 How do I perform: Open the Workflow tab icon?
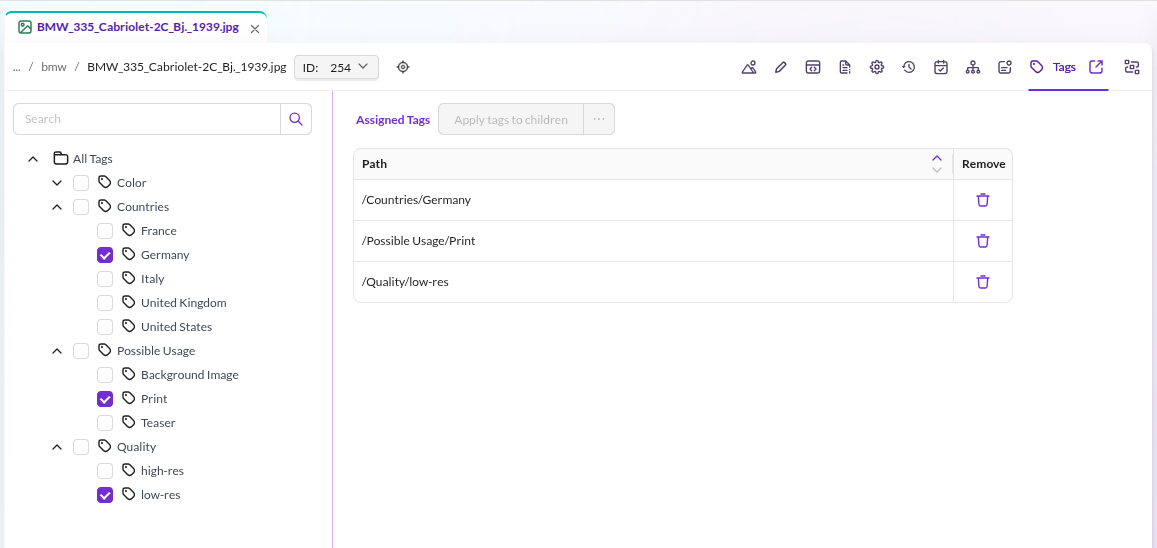[x=1131, y=67]
